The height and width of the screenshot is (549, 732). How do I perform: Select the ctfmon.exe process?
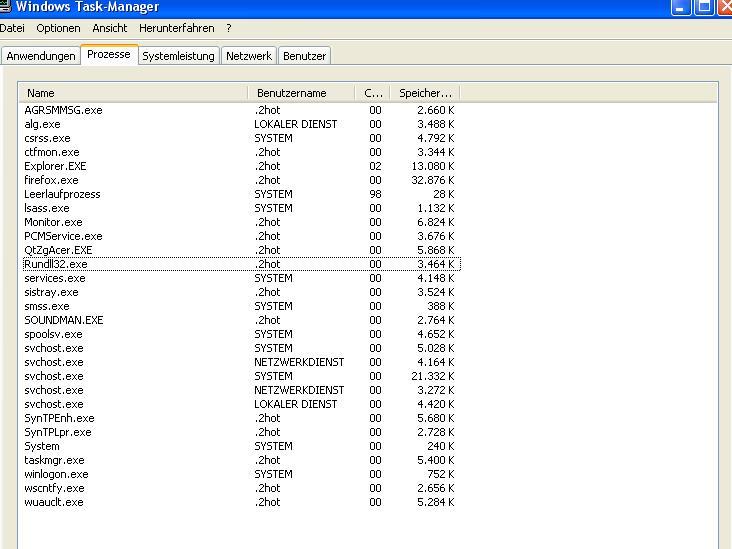point(242,152)
